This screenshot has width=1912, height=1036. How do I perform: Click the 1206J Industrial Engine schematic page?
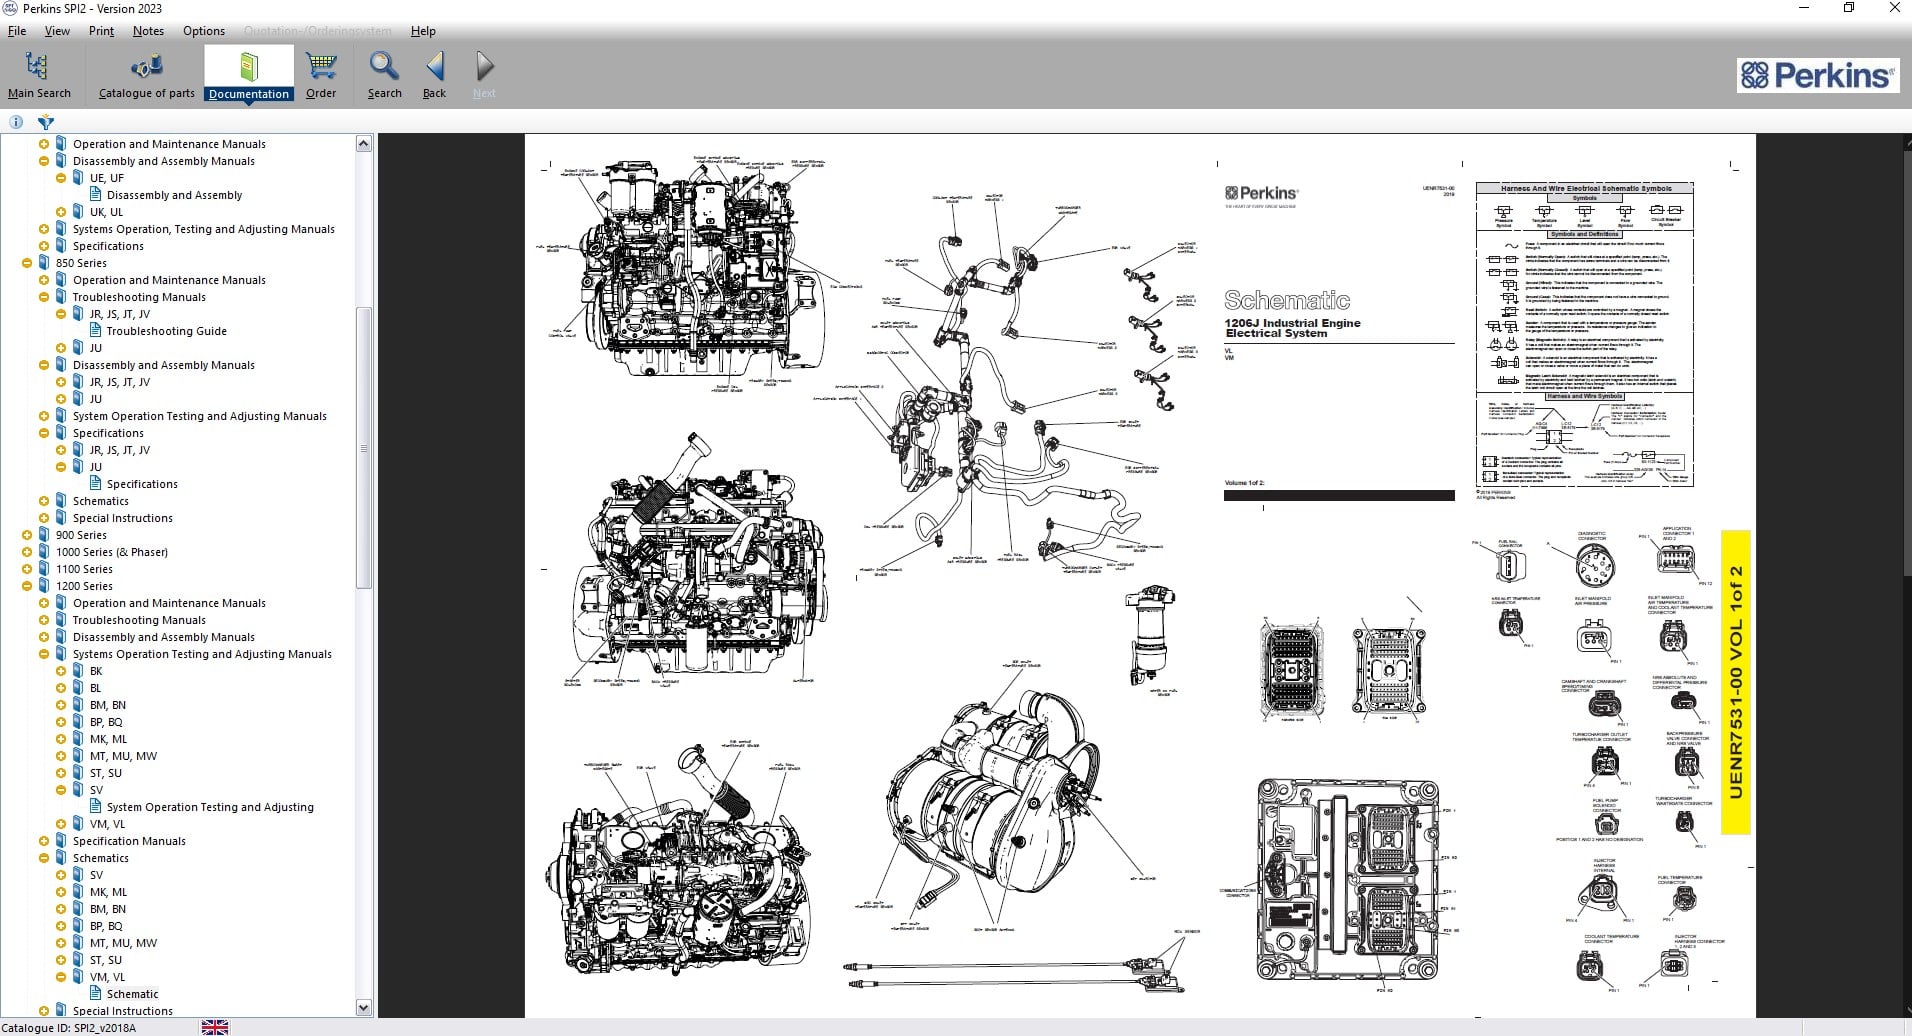(1140, 576)
